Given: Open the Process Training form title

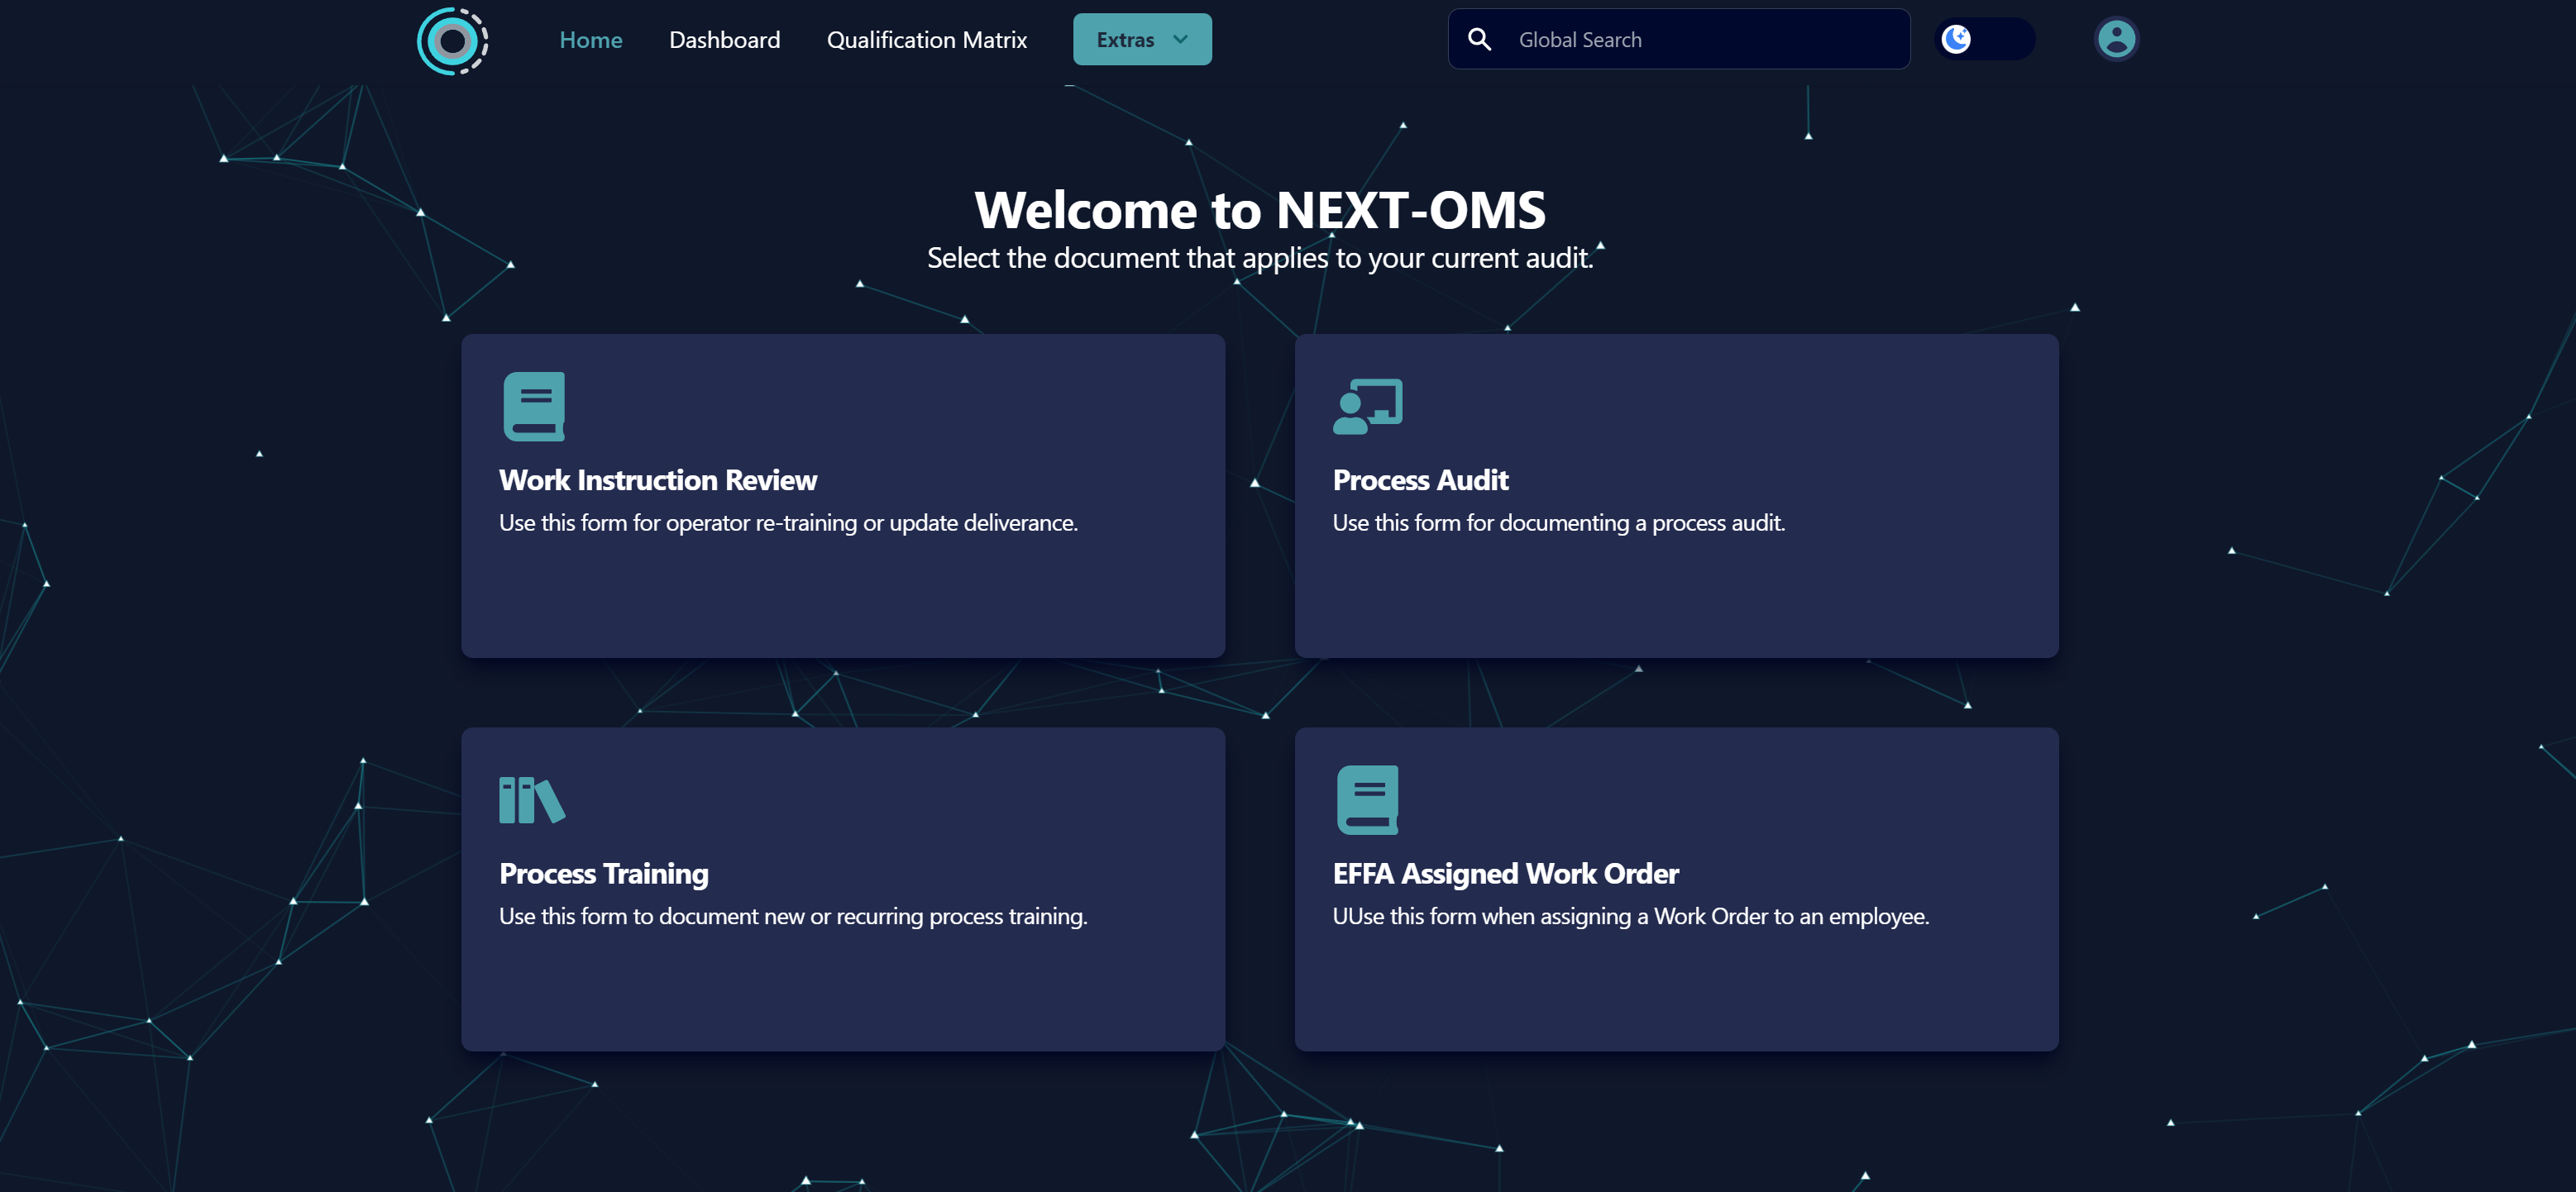Looking at the screenshot, I should (x=603, y=874).
